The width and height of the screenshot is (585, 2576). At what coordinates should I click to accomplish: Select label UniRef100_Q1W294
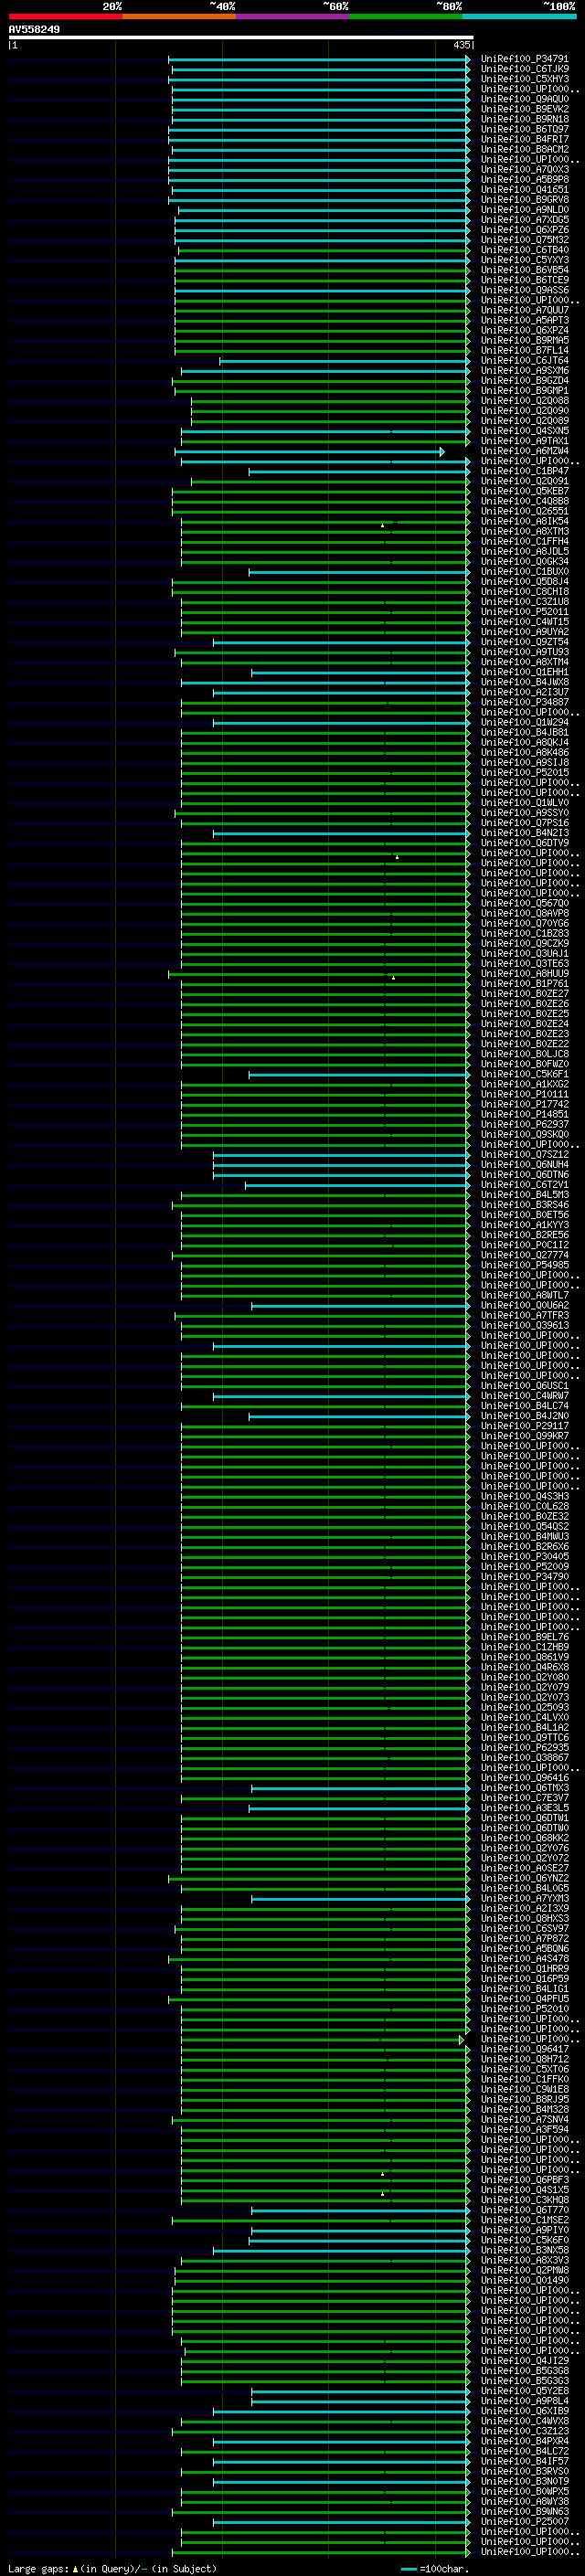[524, 722]
